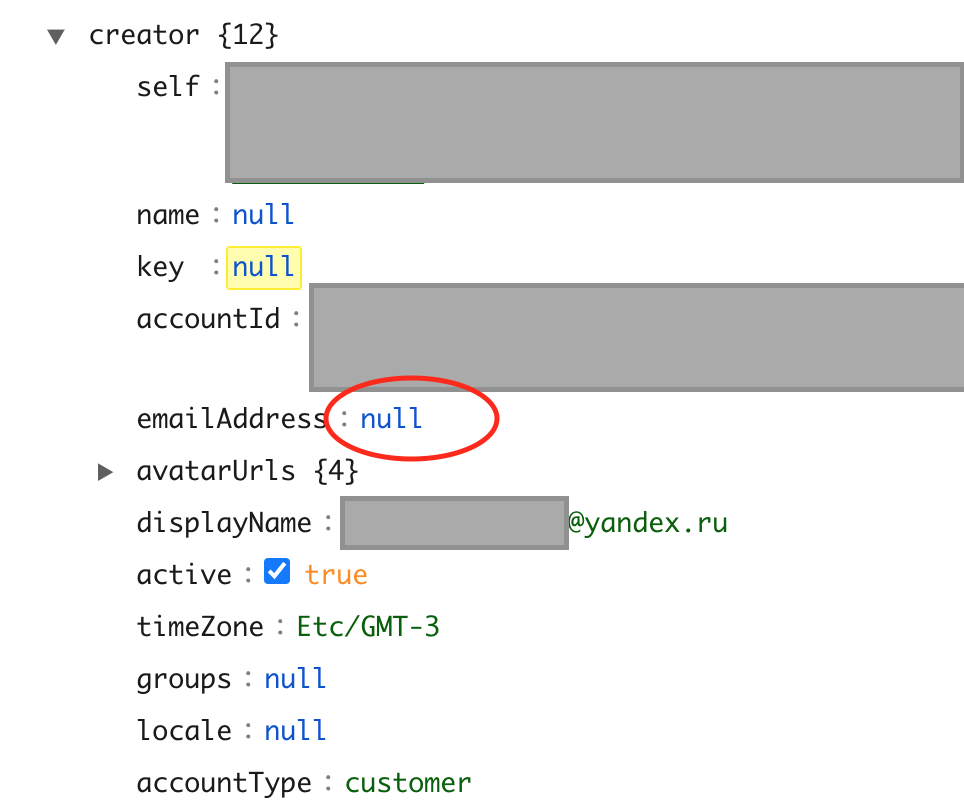Click the "groups" key label
Screen dimensions: 964x804
point(184,680)
